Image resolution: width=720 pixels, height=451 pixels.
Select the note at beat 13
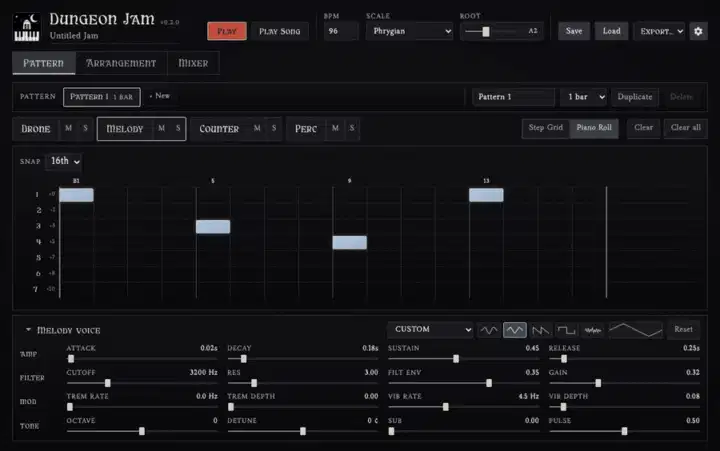point(486,195)
